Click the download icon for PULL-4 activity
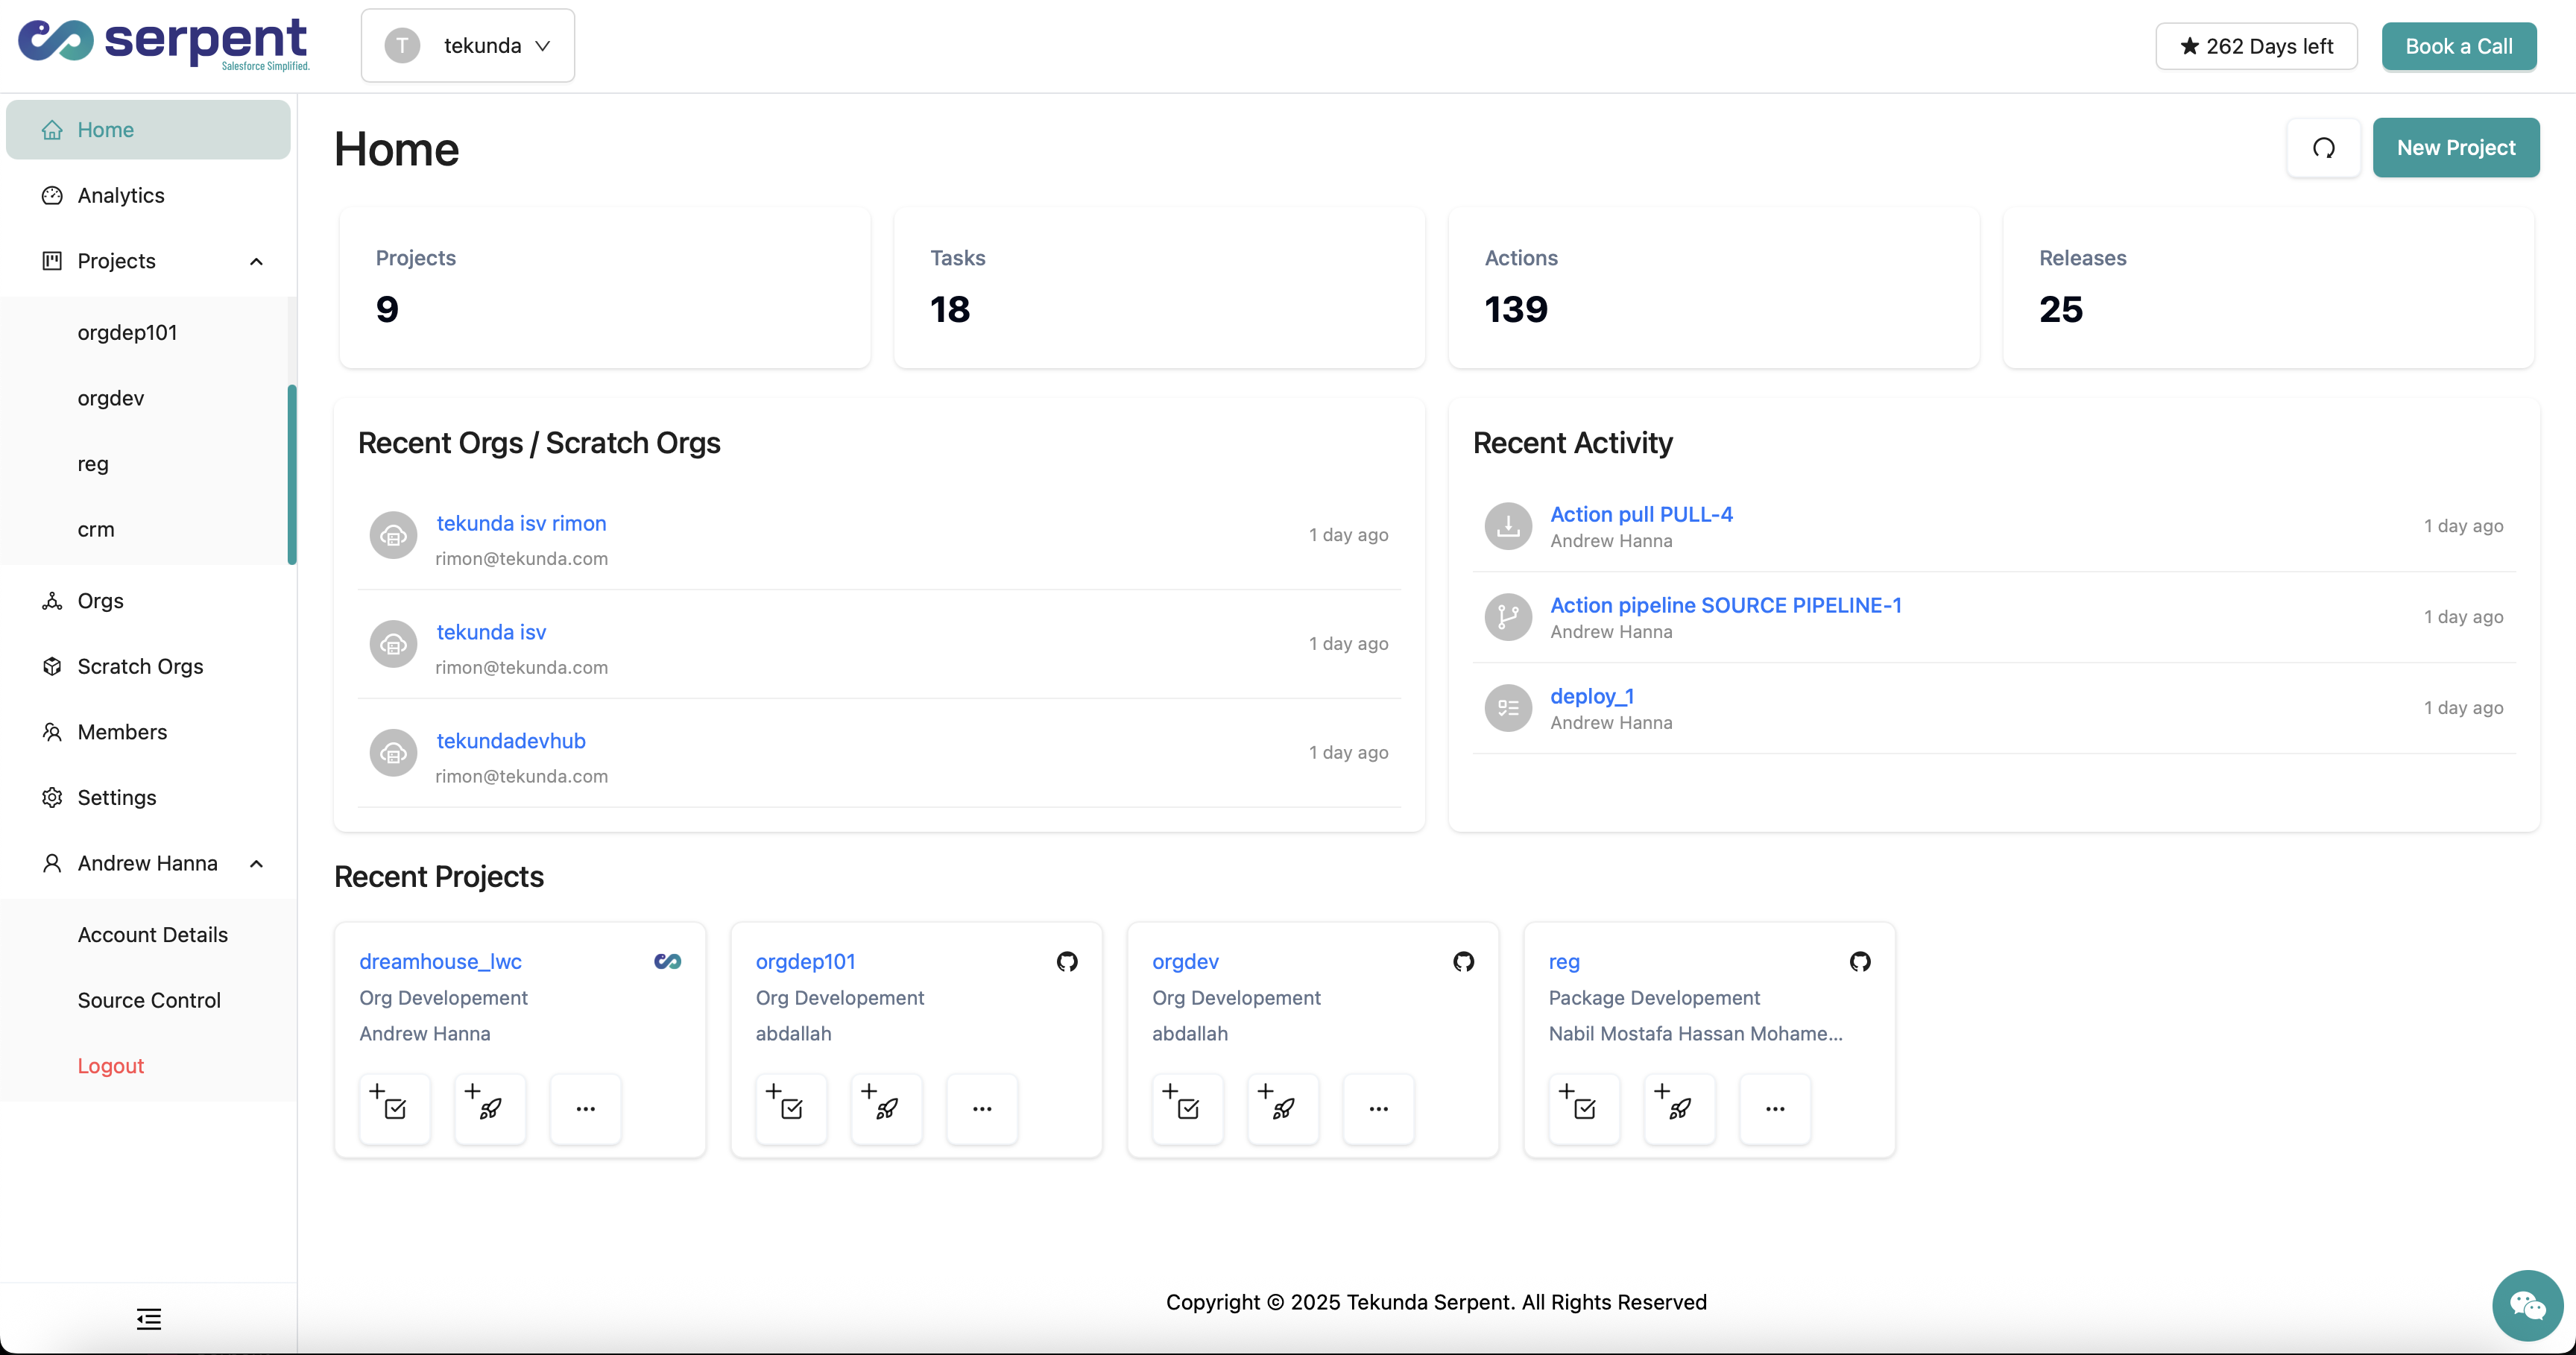 coord(1508,526)
